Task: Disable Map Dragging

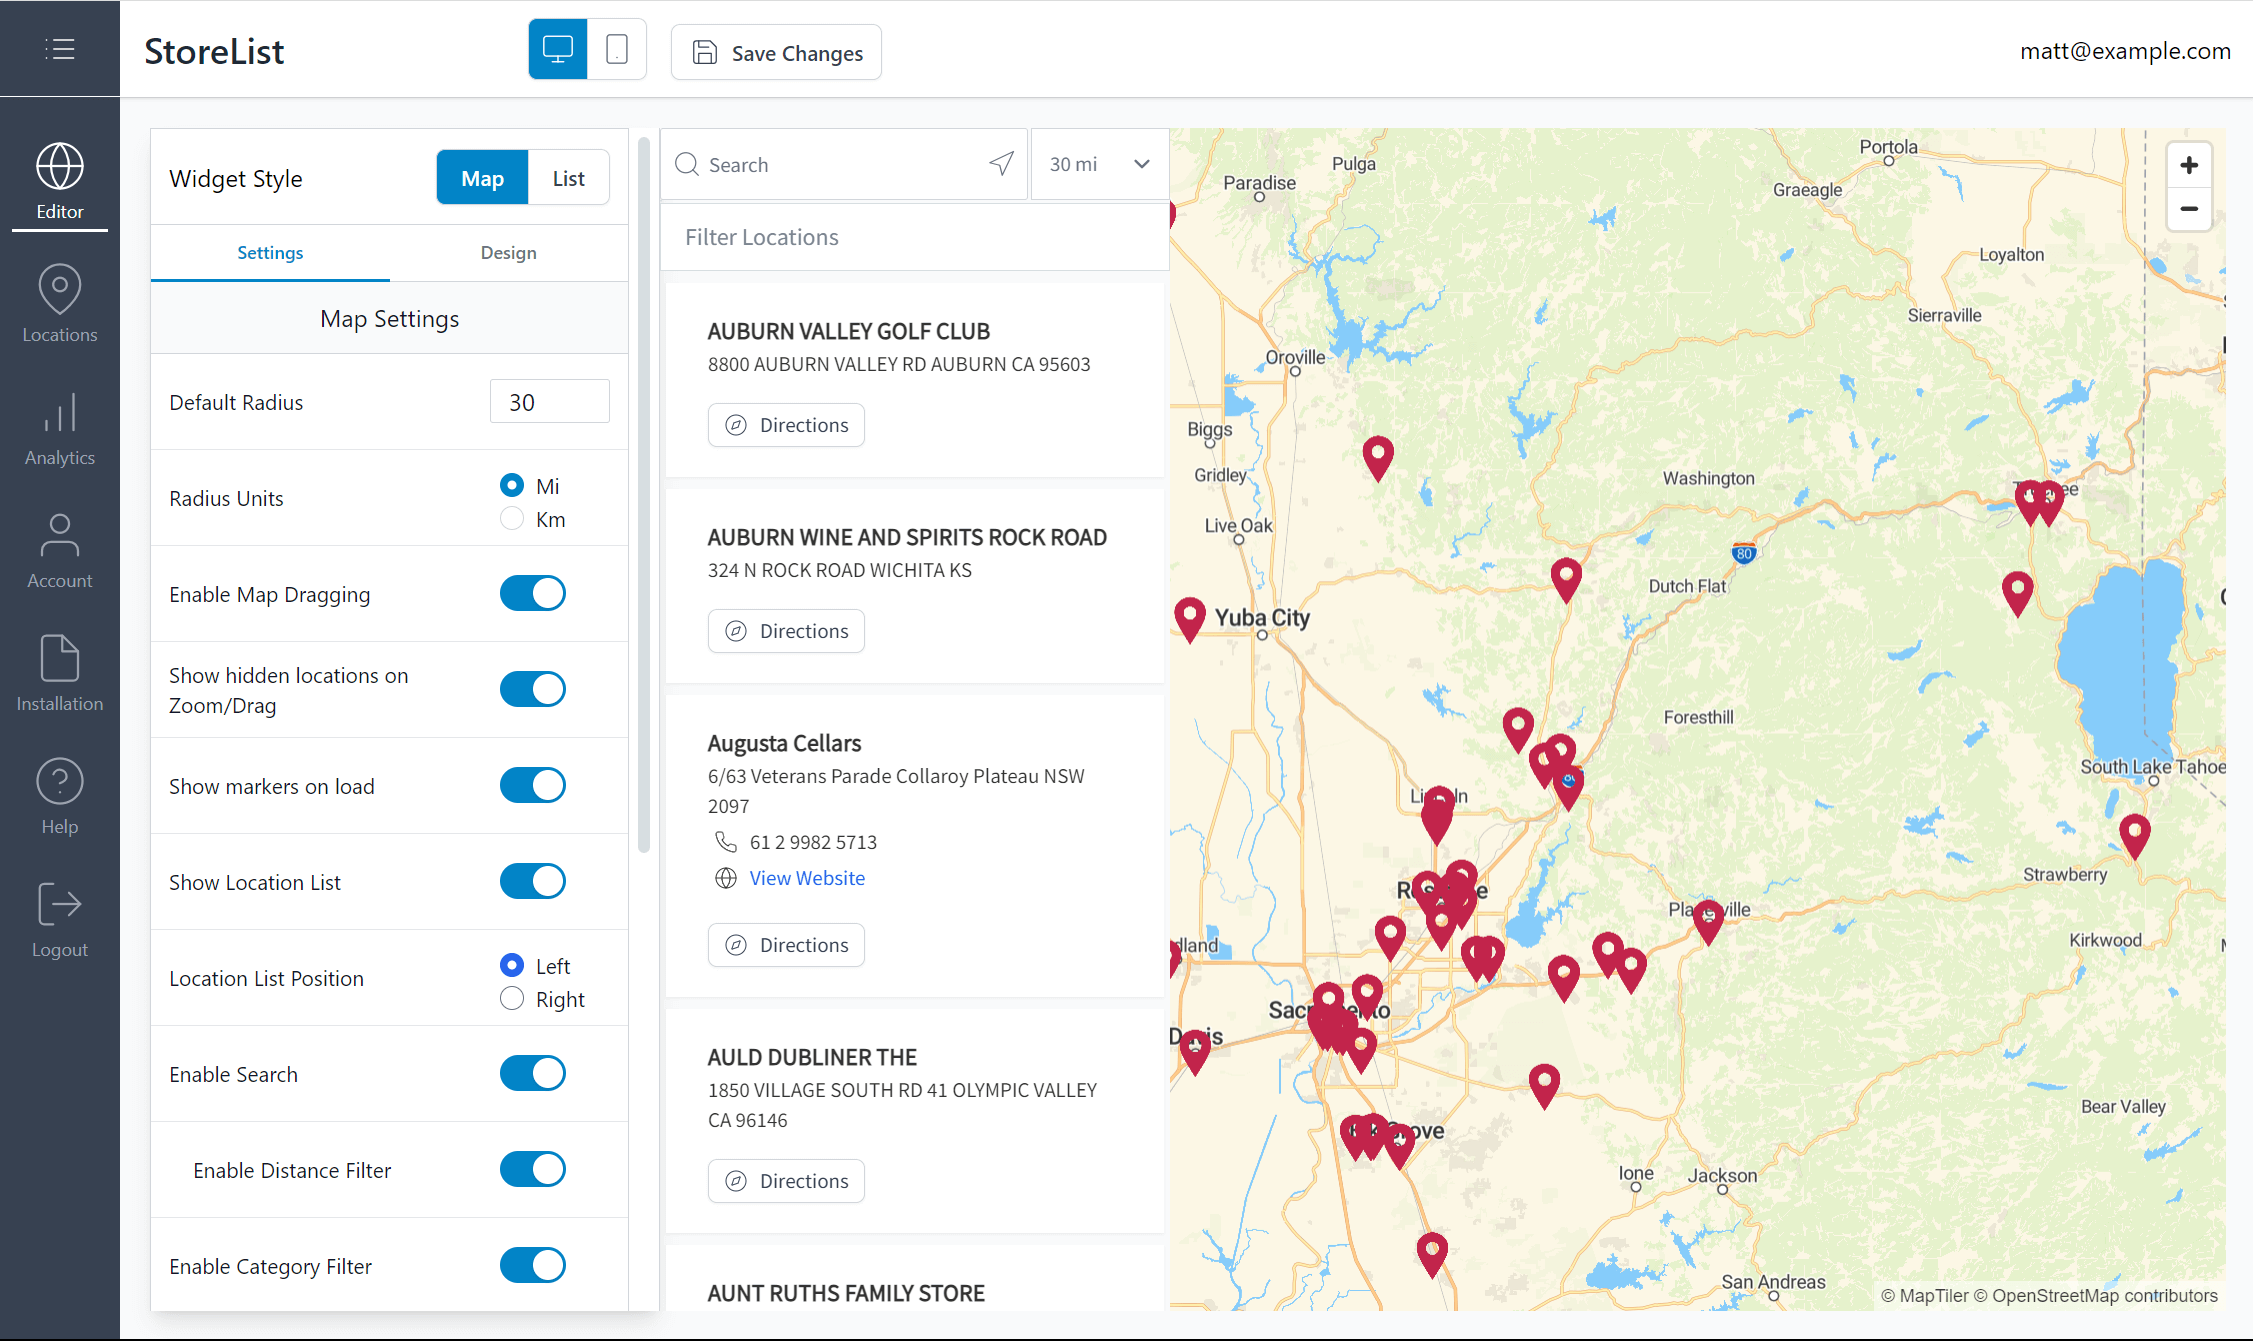Action: [x=532, y=593]
